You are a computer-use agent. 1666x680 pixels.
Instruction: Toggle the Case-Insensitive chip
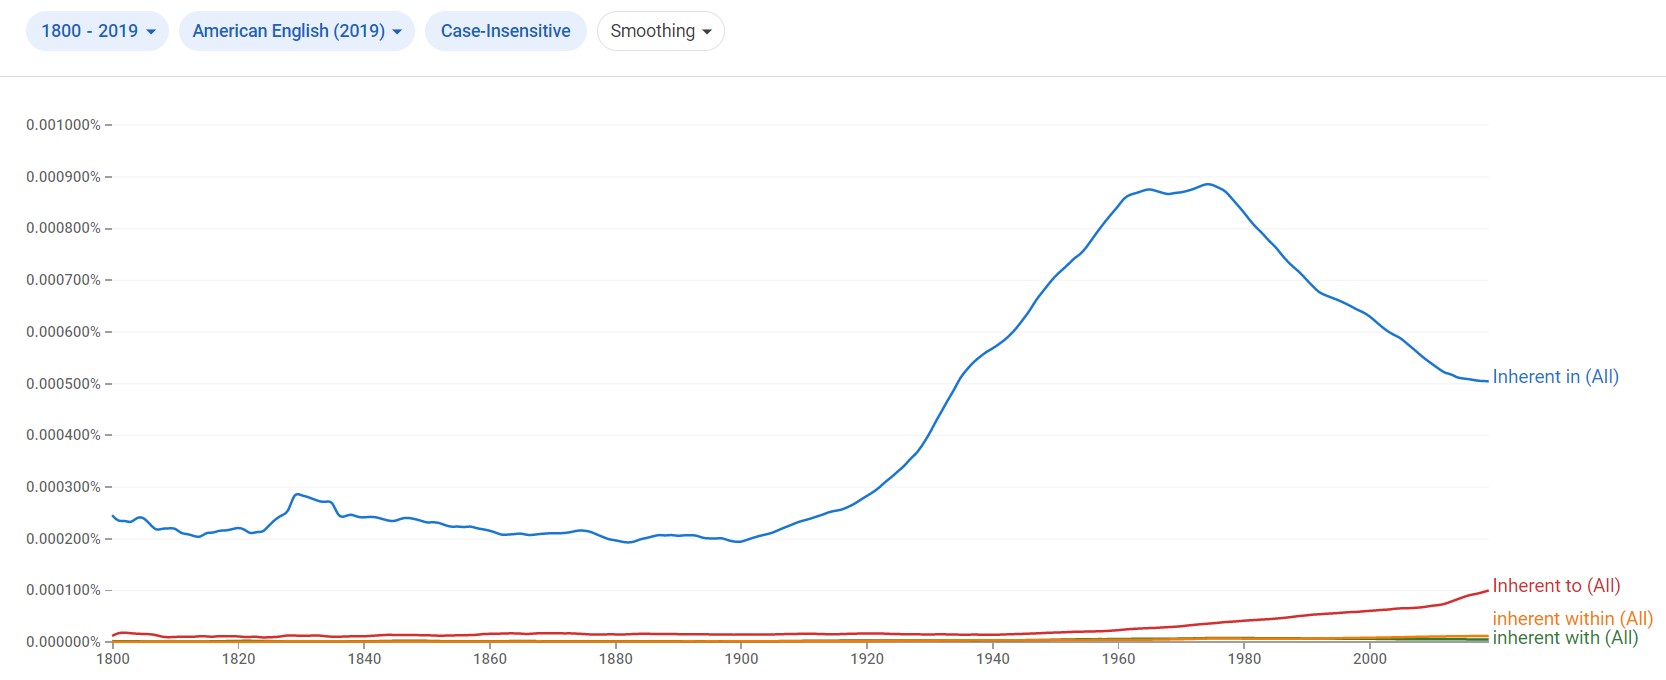(x=505, y=31)
